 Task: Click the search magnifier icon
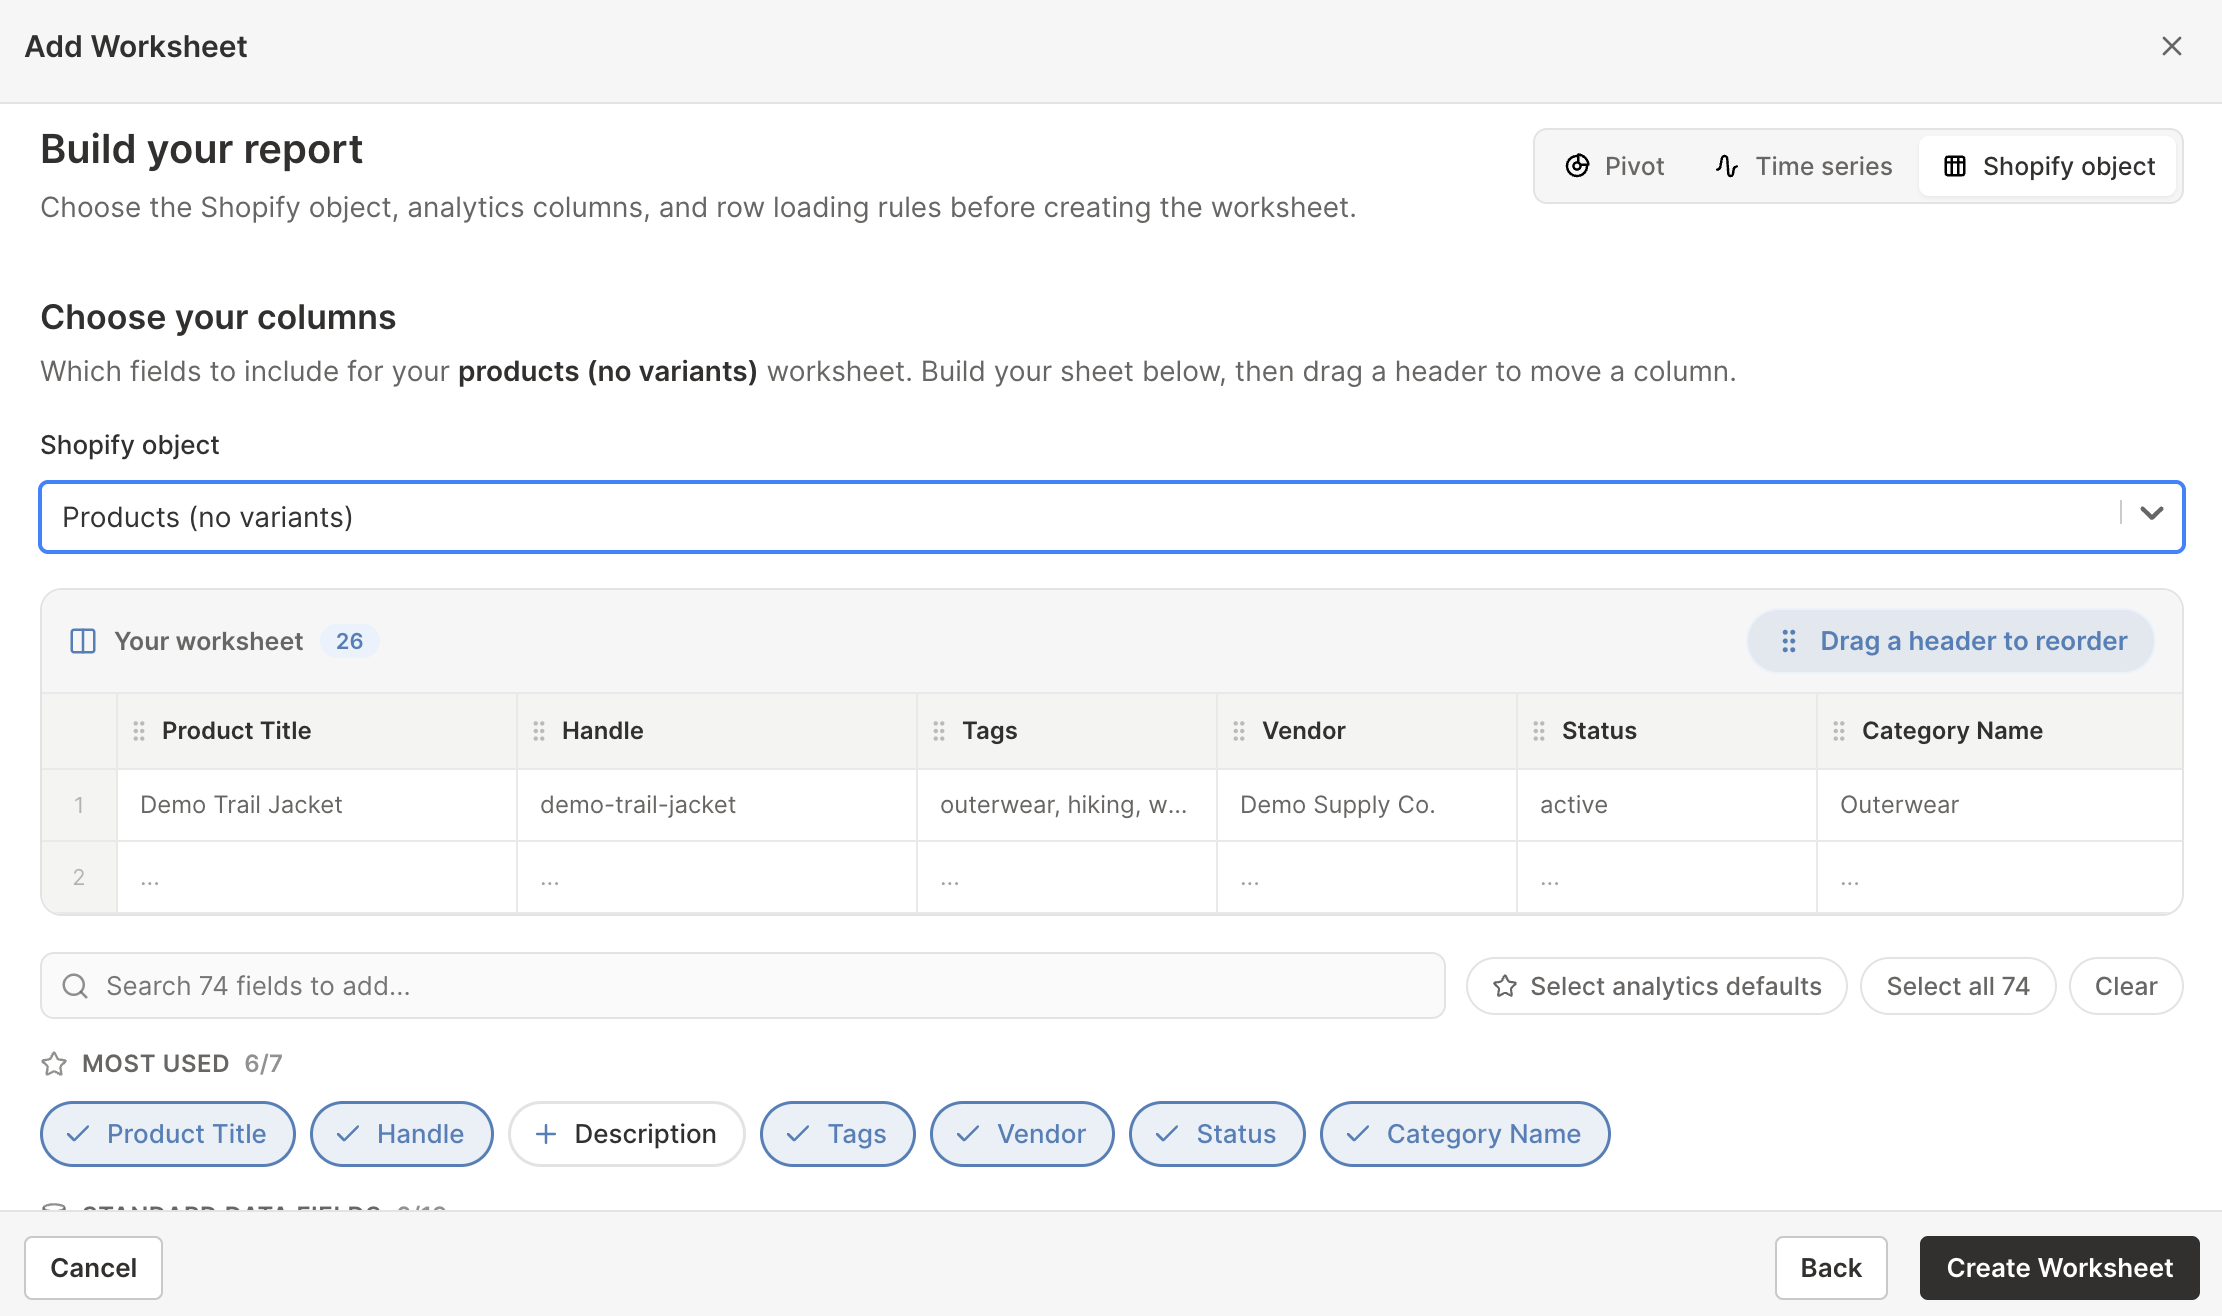point(75,986)
